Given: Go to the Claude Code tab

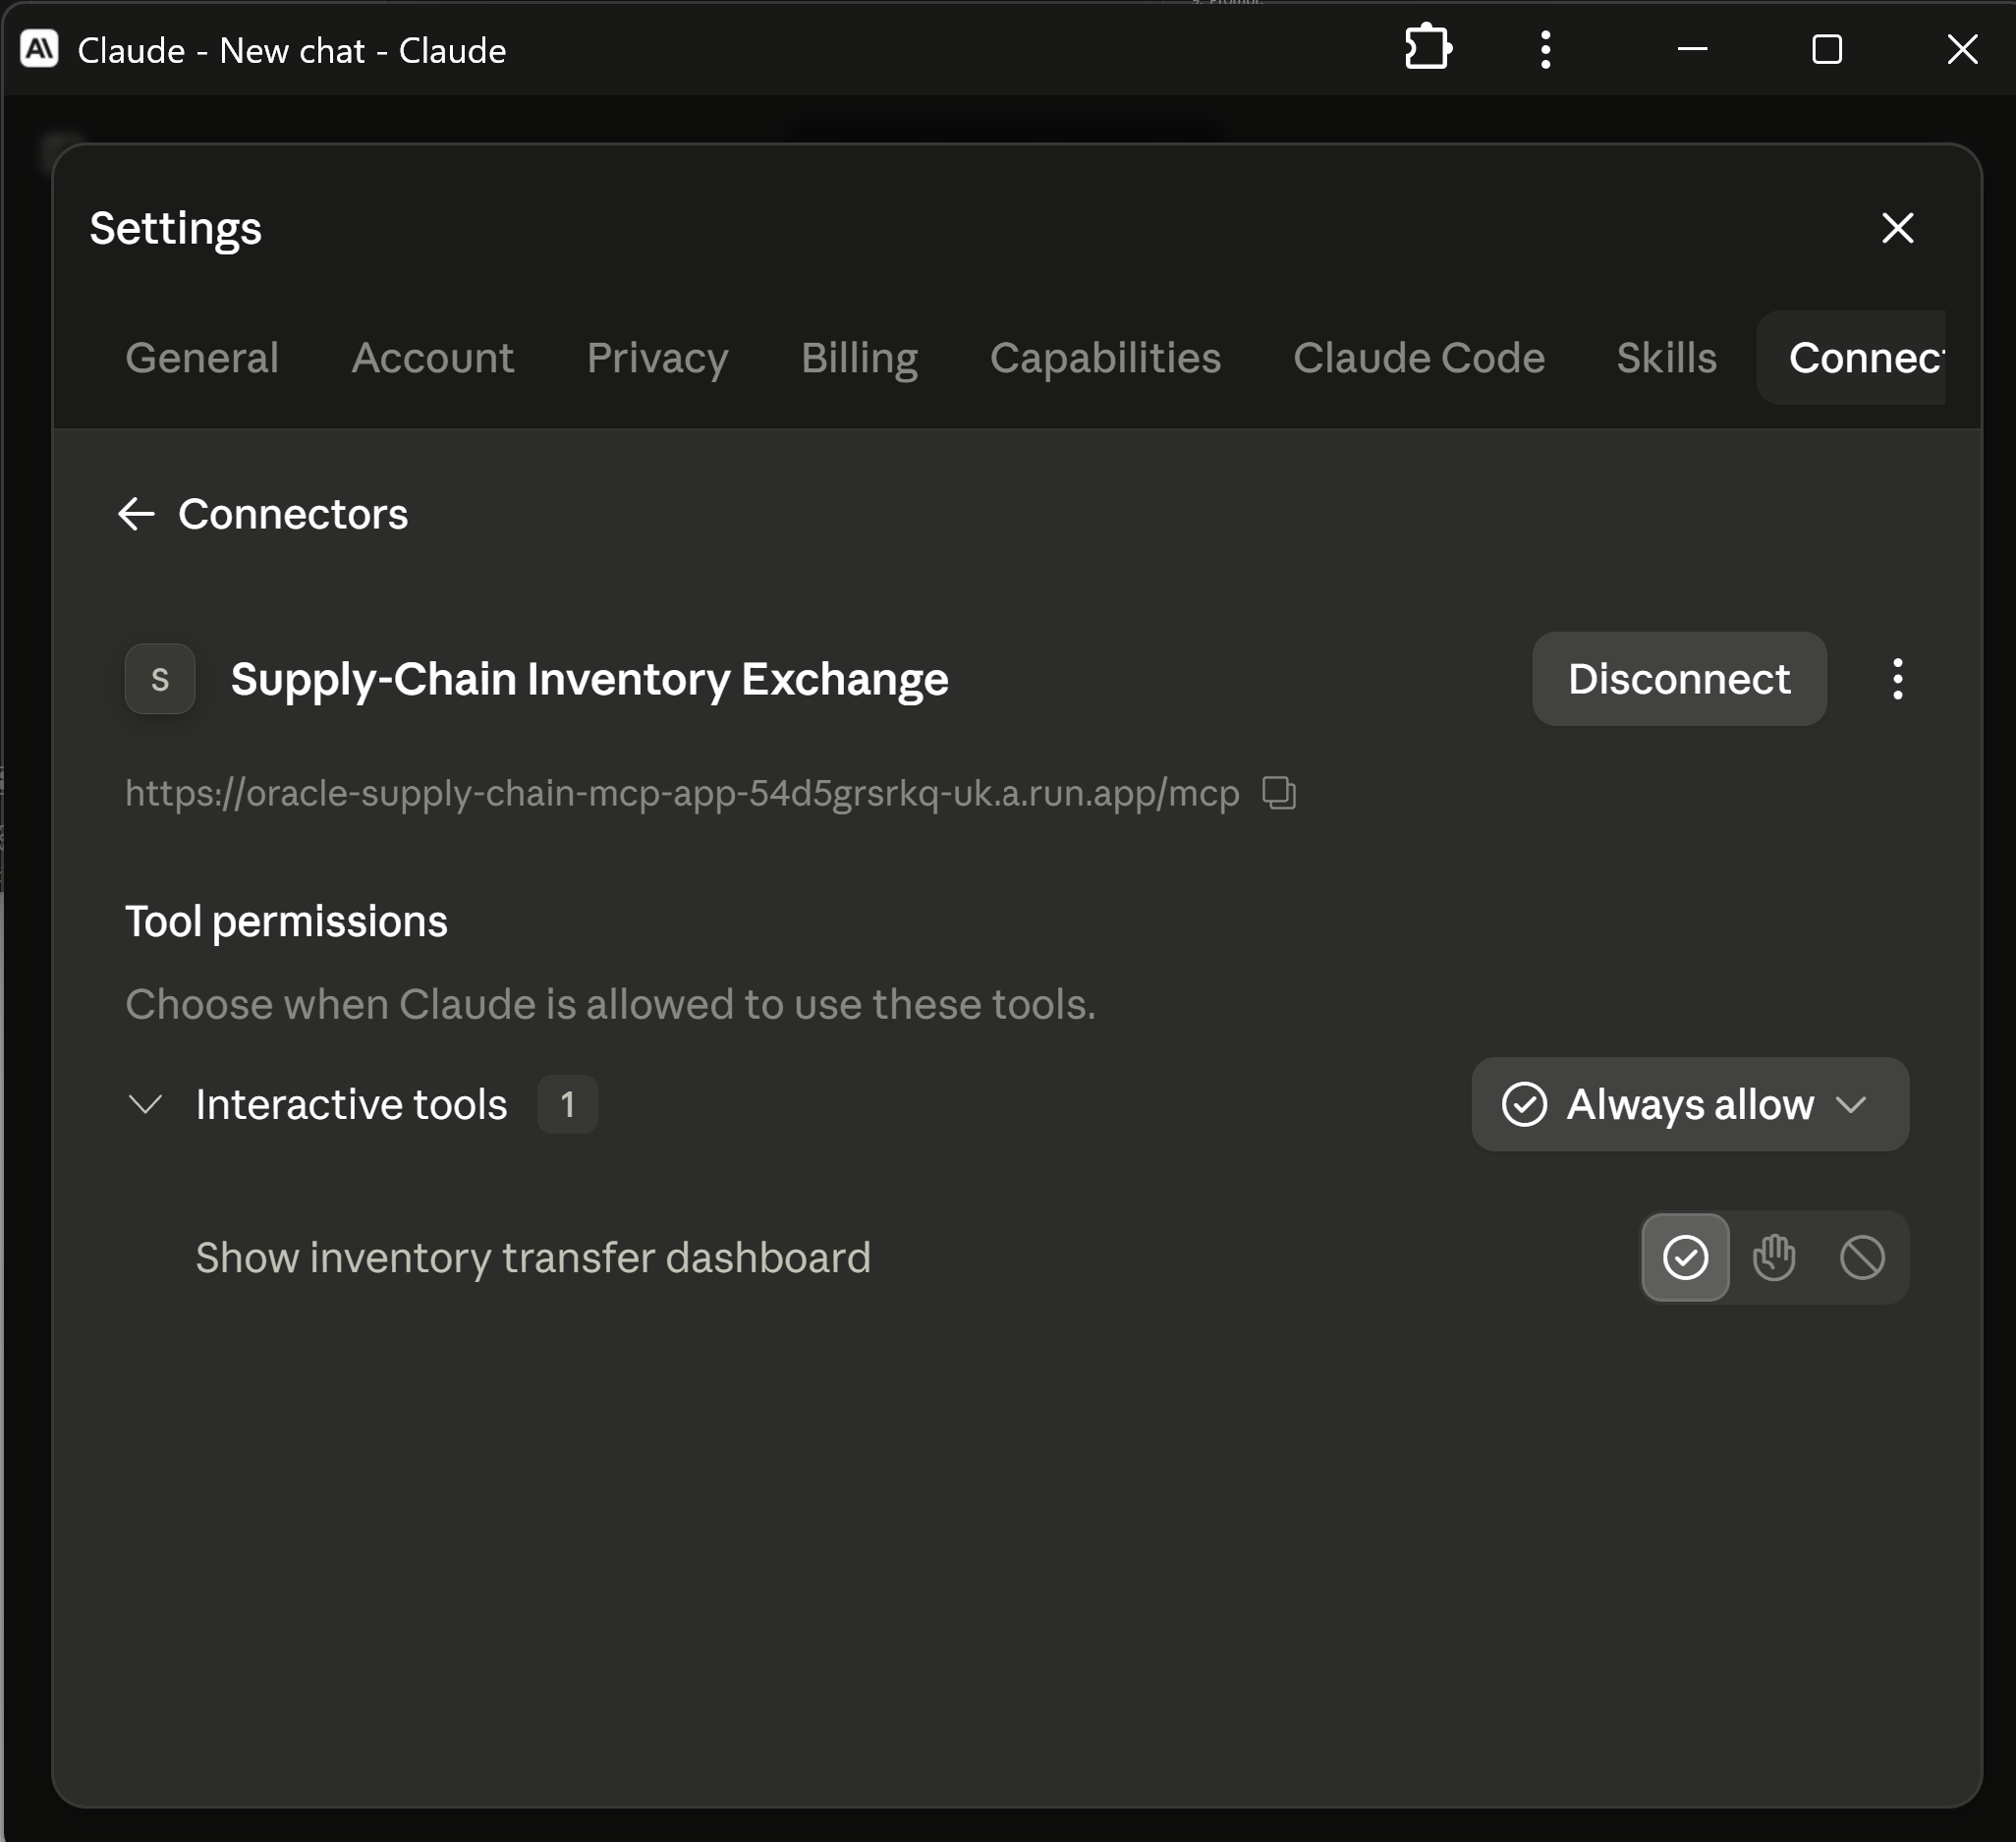Looking at the screenshot, I should coord(1418,358).
